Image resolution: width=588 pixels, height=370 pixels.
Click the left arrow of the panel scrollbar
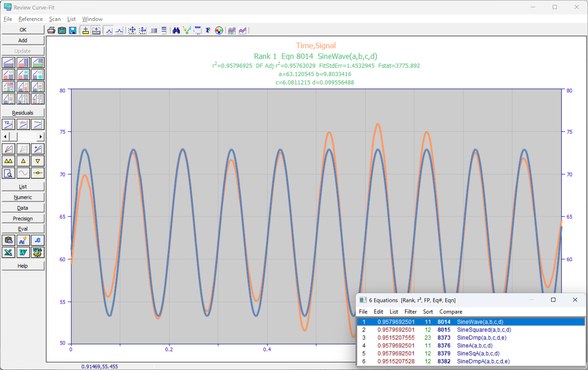pos(5,136)
